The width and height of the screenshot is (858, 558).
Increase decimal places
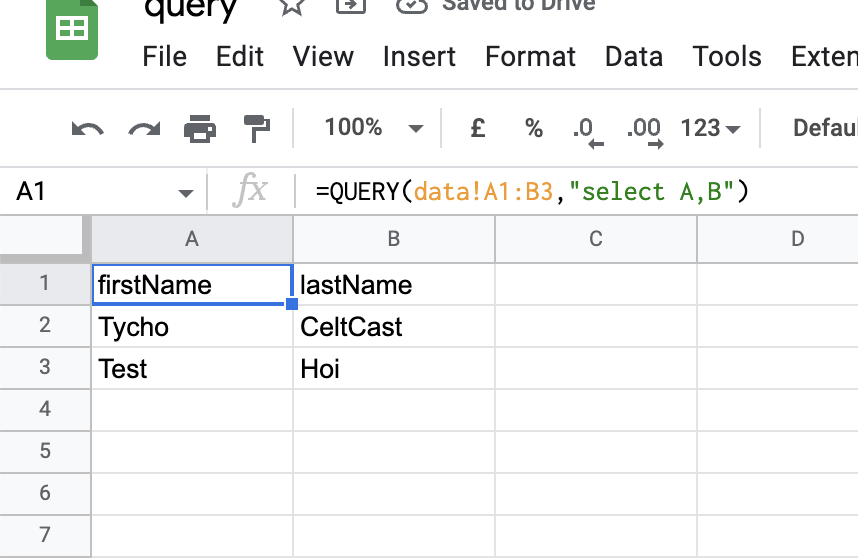click(645, 132)
